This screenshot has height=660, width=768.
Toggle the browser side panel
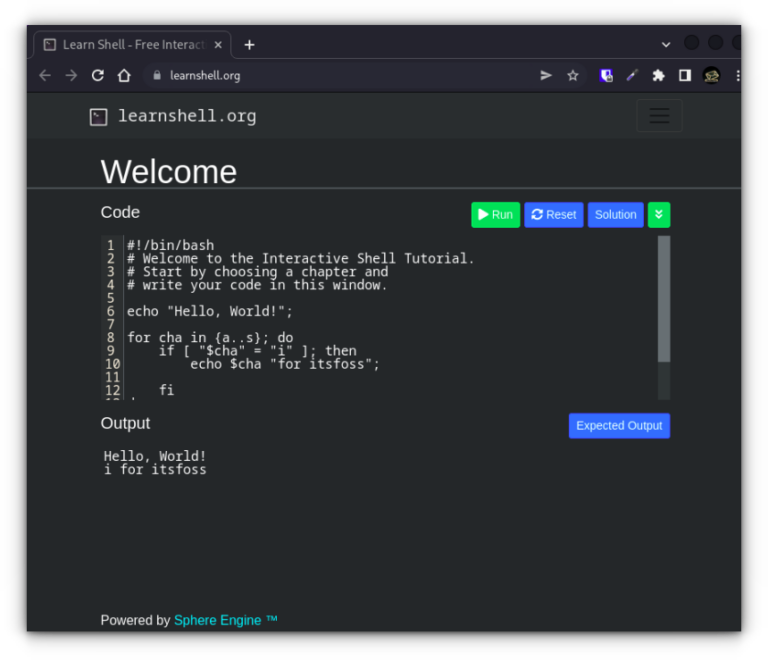685,75
